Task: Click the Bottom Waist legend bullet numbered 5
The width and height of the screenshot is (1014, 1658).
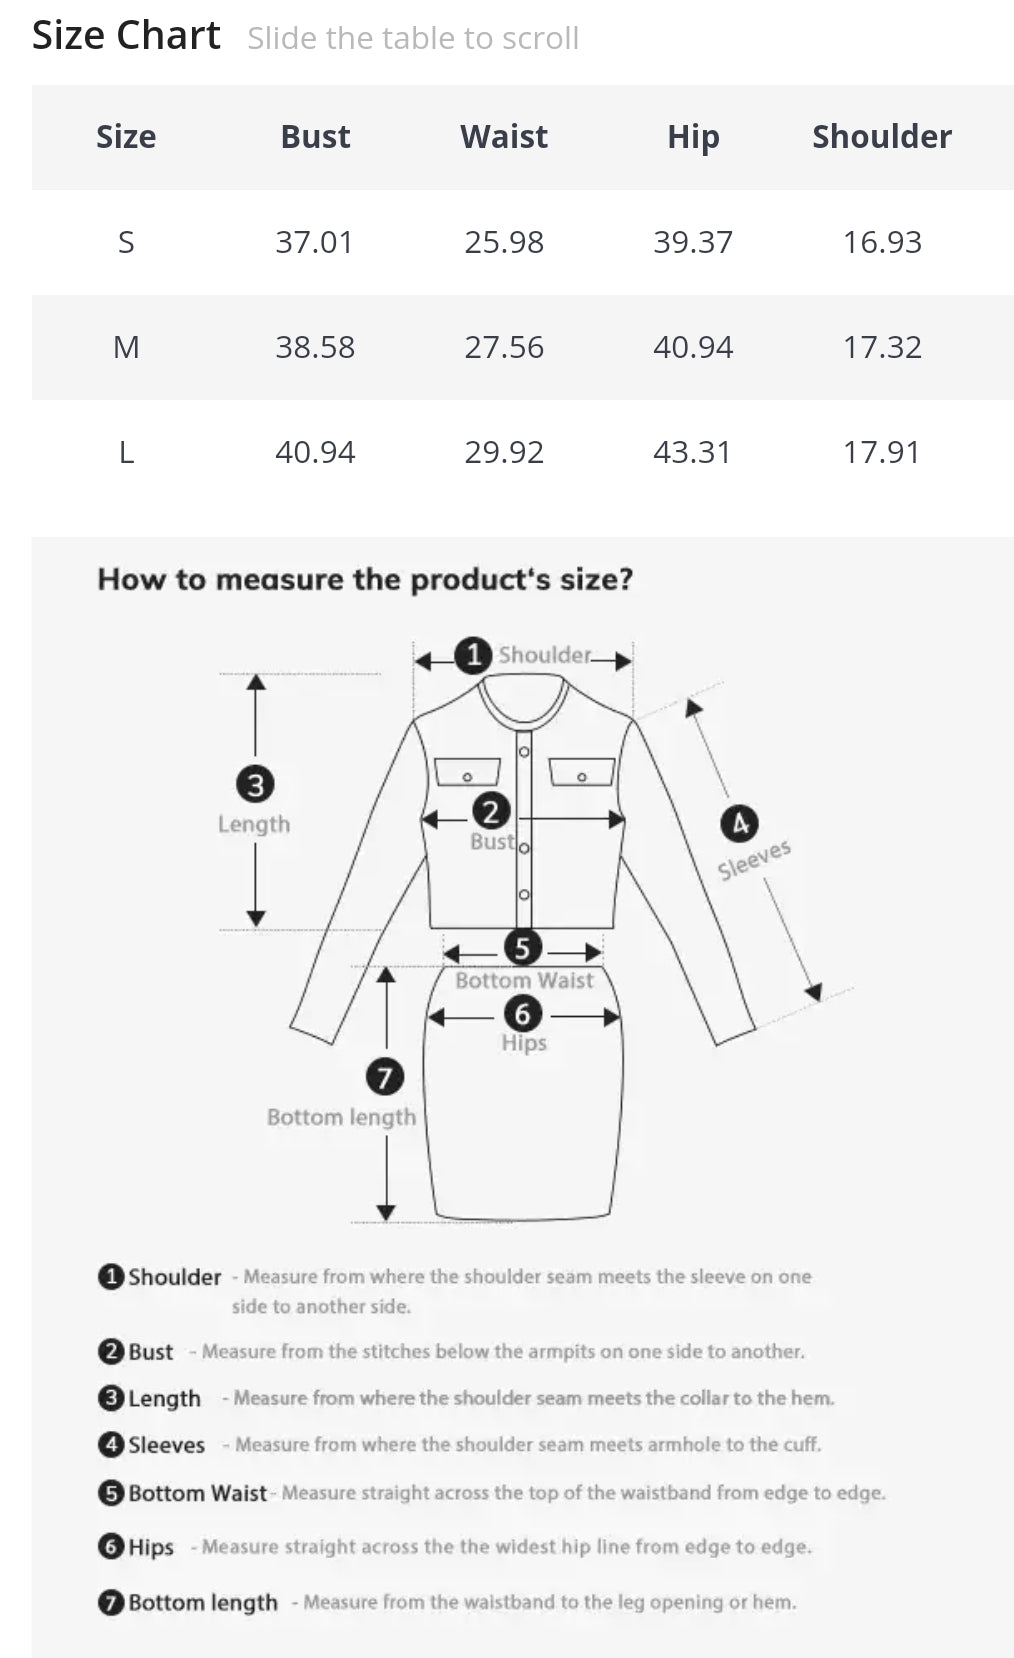Action: point(110,1493)
